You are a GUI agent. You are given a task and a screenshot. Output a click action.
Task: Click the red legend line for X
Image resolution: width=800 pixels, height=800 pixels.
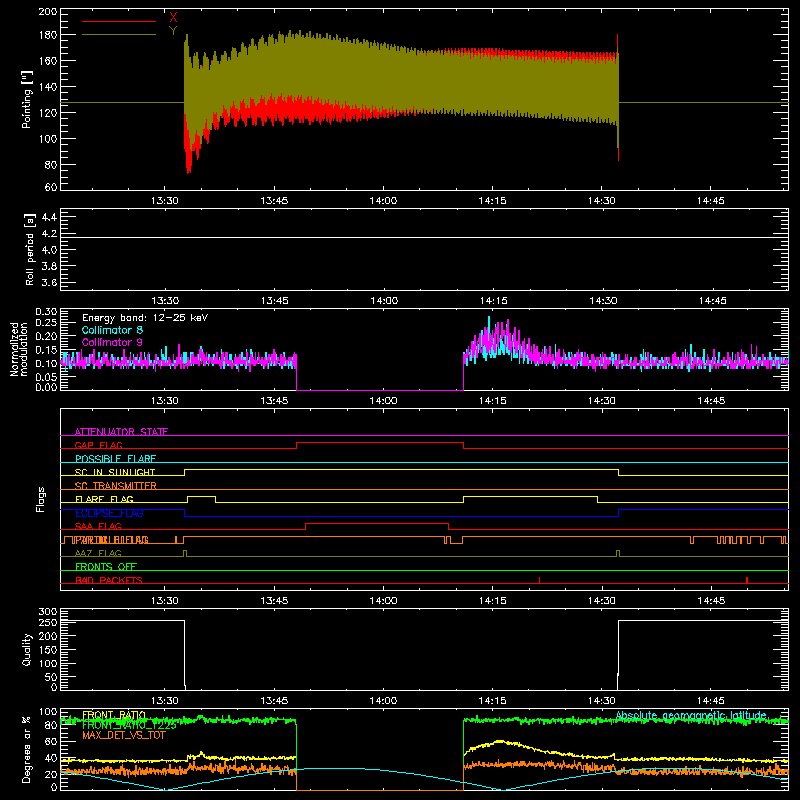pyautogui.click(x=119, y=21)
